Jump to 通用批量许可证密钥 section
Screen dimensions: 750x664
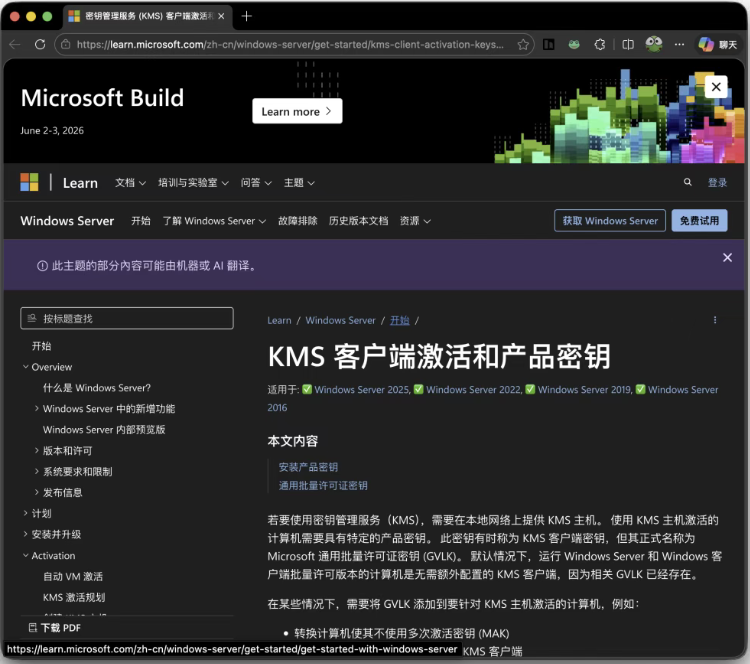[323, 486]
